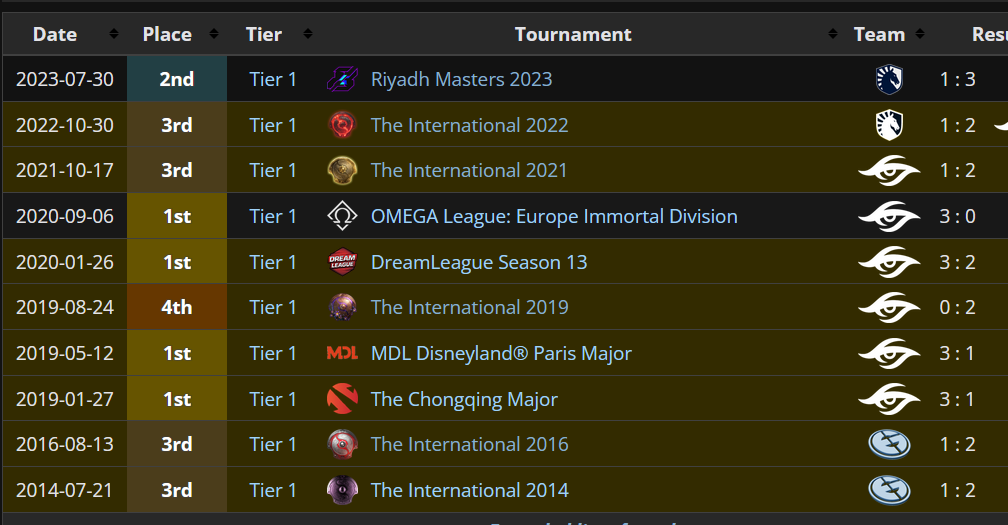
Task: Click Team Liquid logo in Riyadh Masters row
Action: [x=888, y=79]
